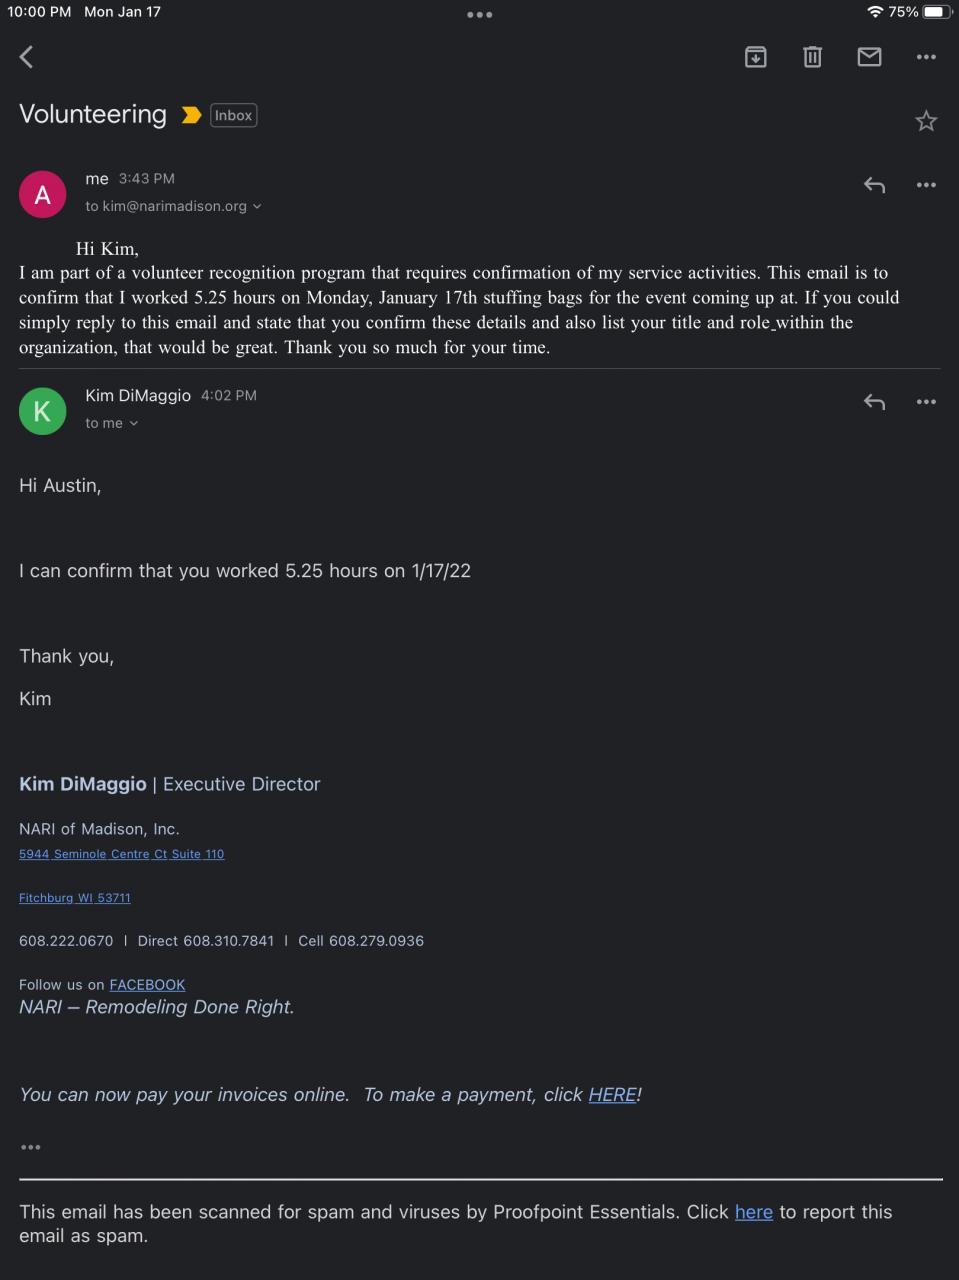This screenshot has width=959, height=1280.
Task: Show trimmed content via three-dot expander
Action: pyautogui.click(x=31, y=1147)
